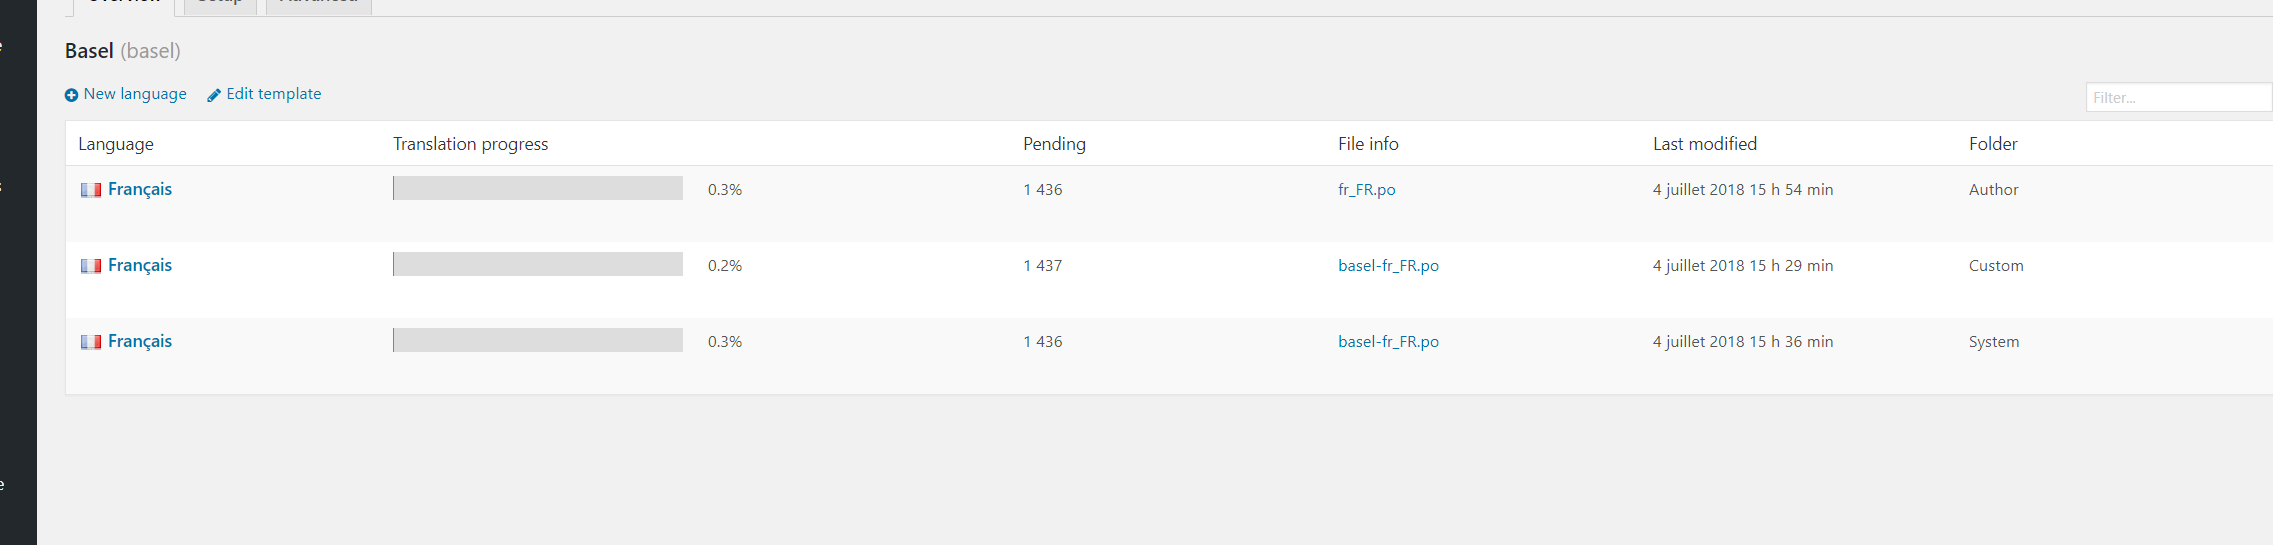Open basel-fr_FR.po in the Custom folder row
The width and height of the screenshot is (2273, 545).
coord(1388,265)
